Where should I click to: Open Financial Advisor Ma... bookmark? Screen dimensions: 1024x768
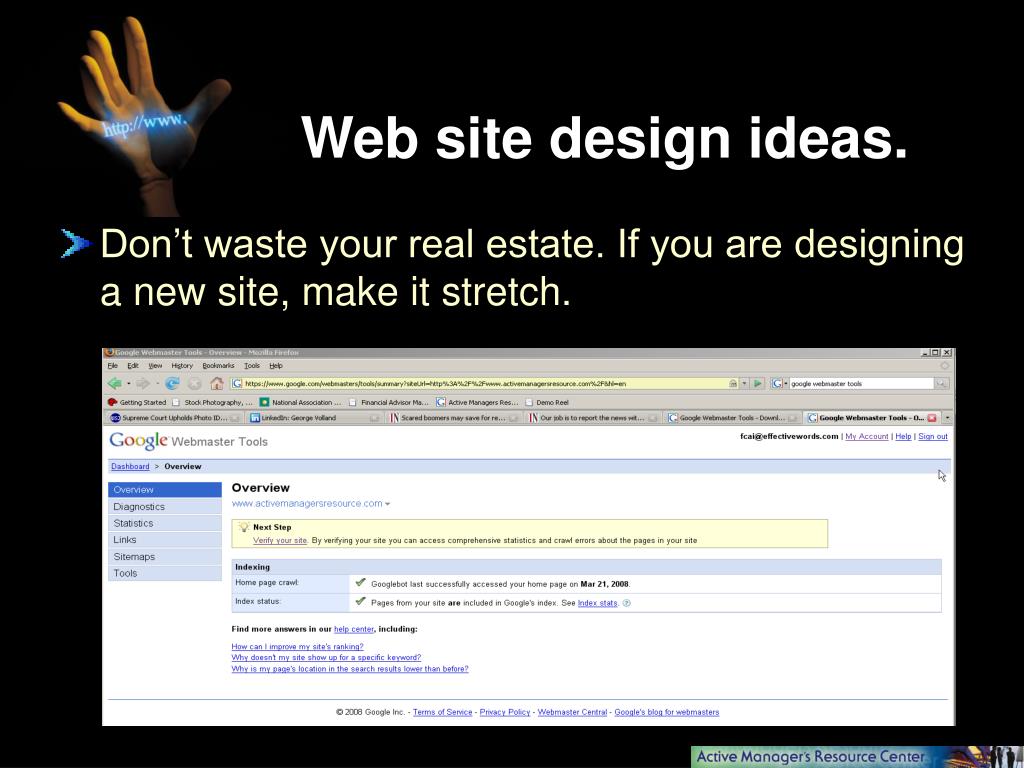pos(389,402)
